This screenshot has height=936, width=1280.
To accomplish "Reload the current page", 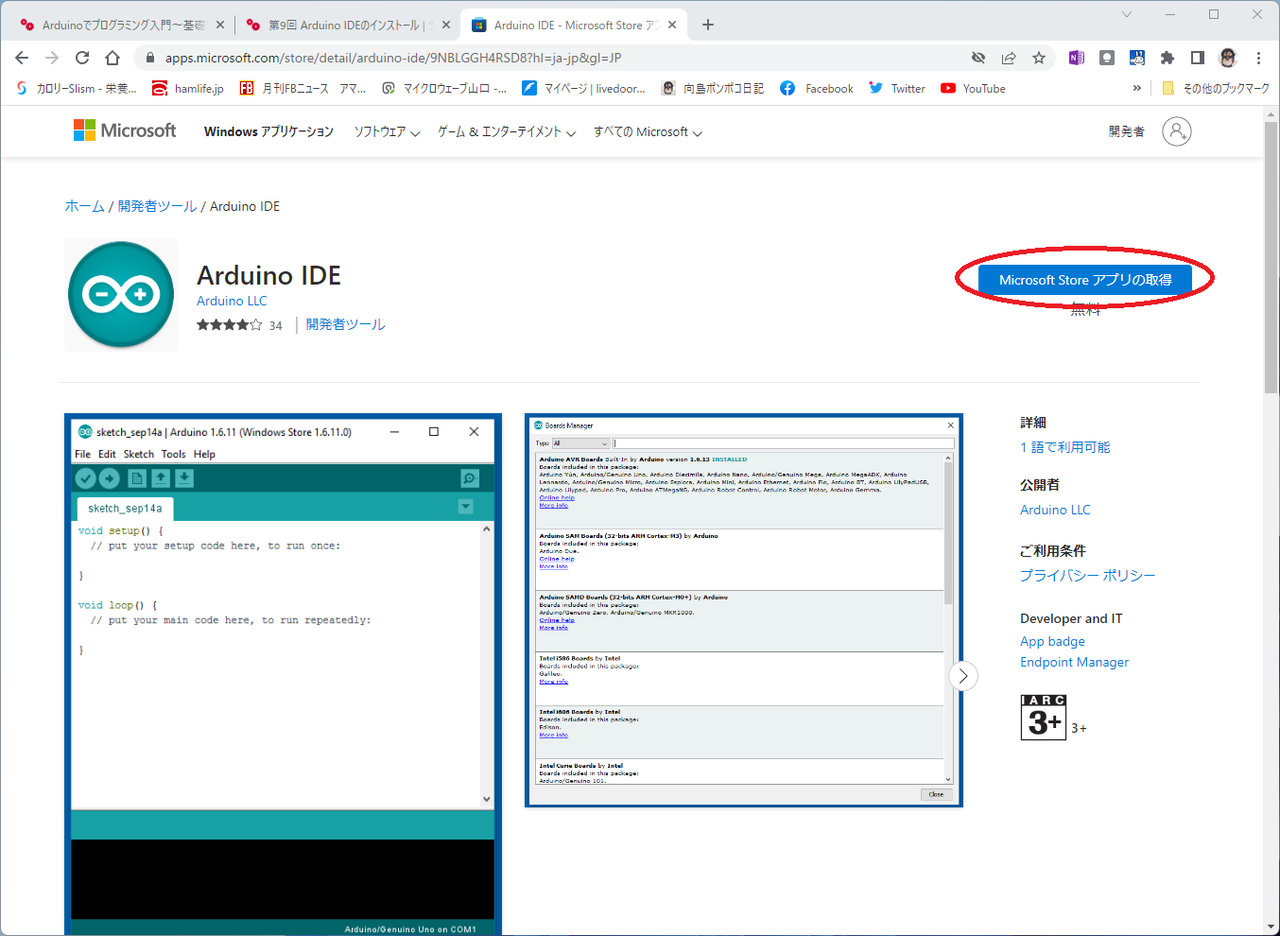I will pyautogui.click(x=82, y=58).
